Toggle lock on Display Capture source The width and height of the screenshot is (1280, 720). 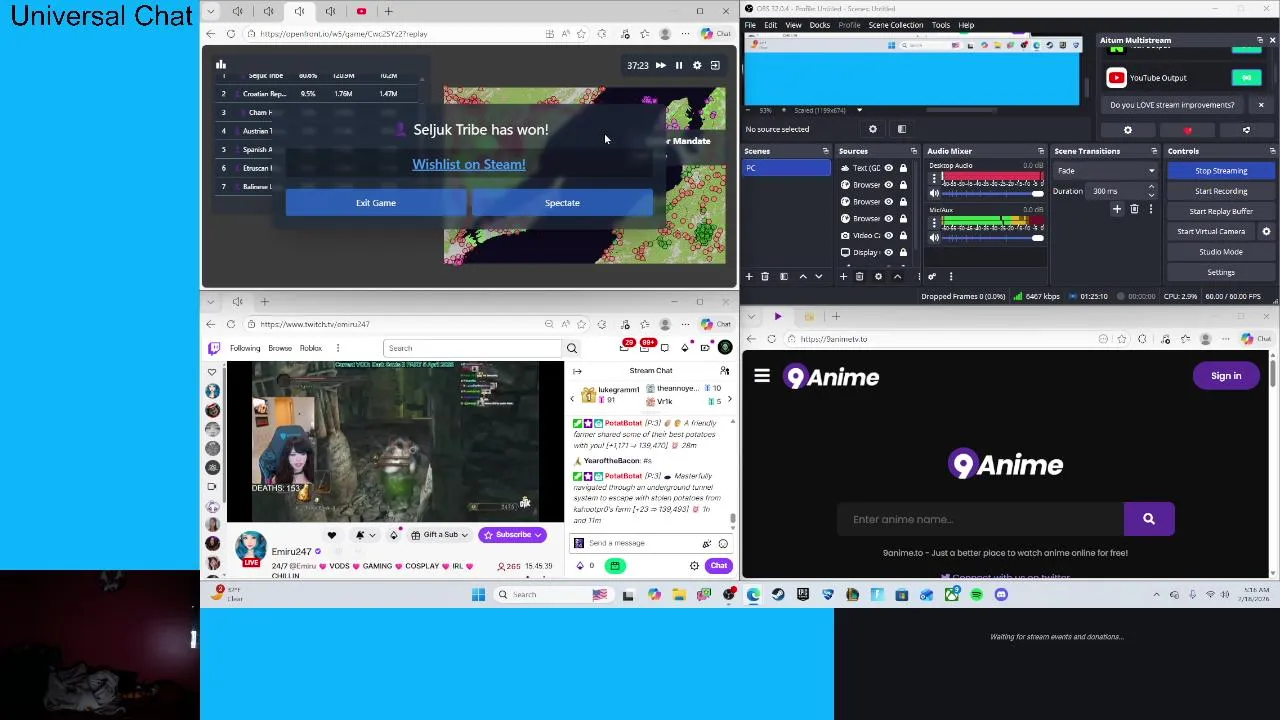tap(903, 252)
